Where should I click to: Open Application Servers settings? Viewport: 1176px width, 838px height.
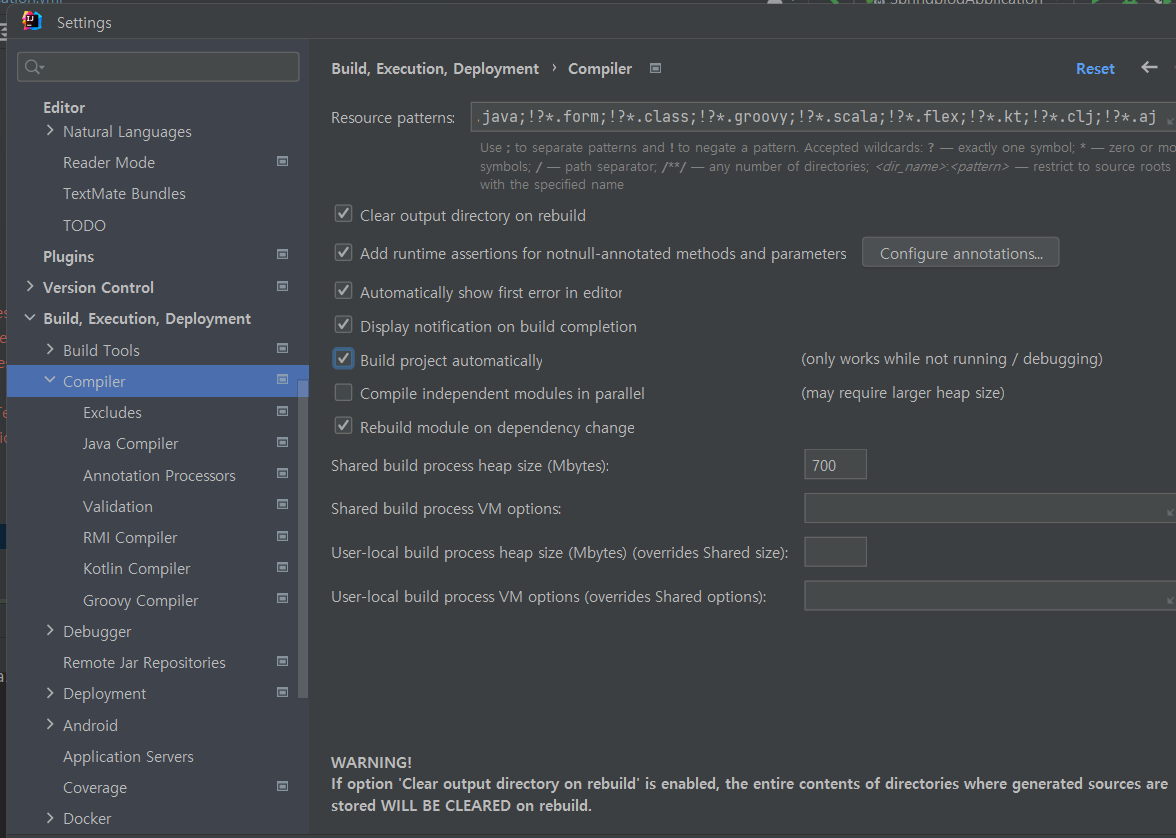point(128,756)
